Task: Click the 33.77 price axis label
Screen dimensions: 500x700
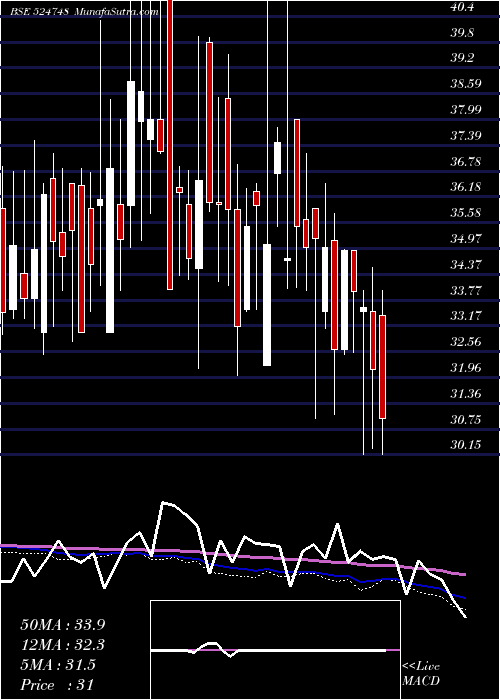Action: 466,291
